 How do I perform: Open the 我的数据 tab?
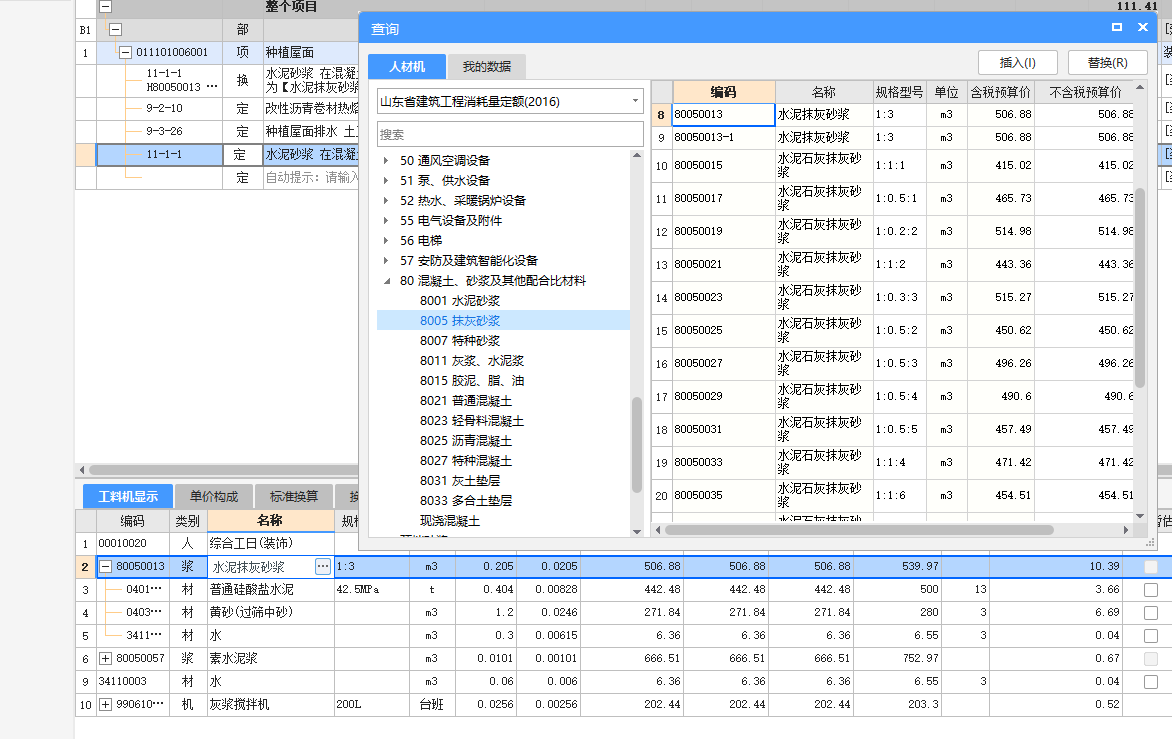[487, 67]
